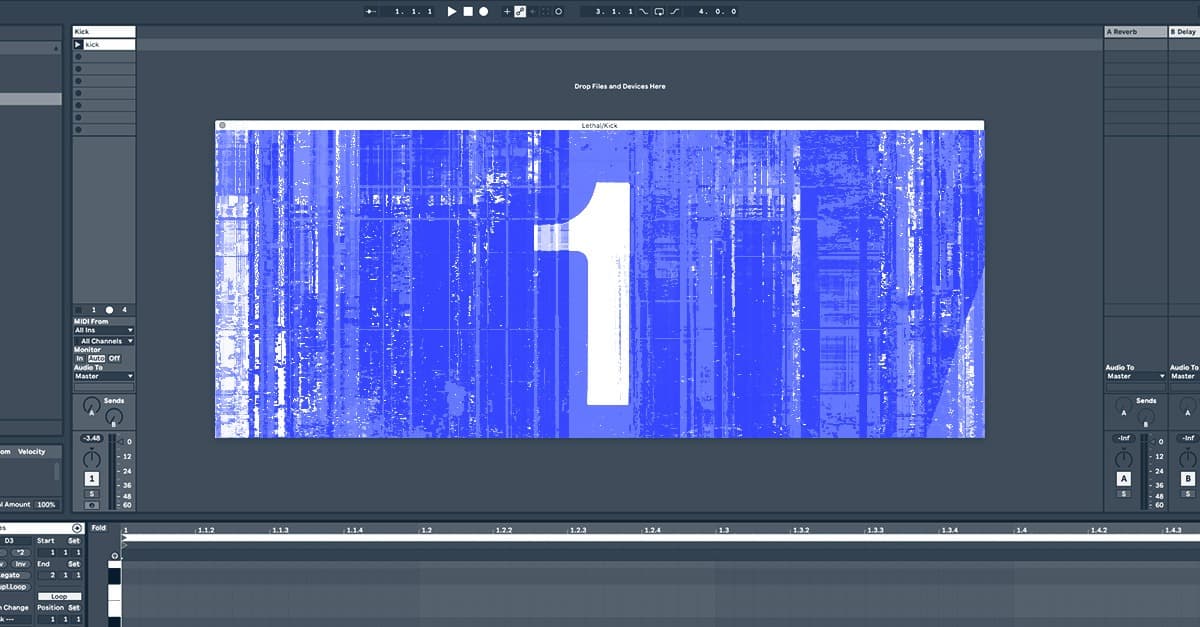
Task: Open the MIDI From All Ins dropdown
Action: point(103,330)
